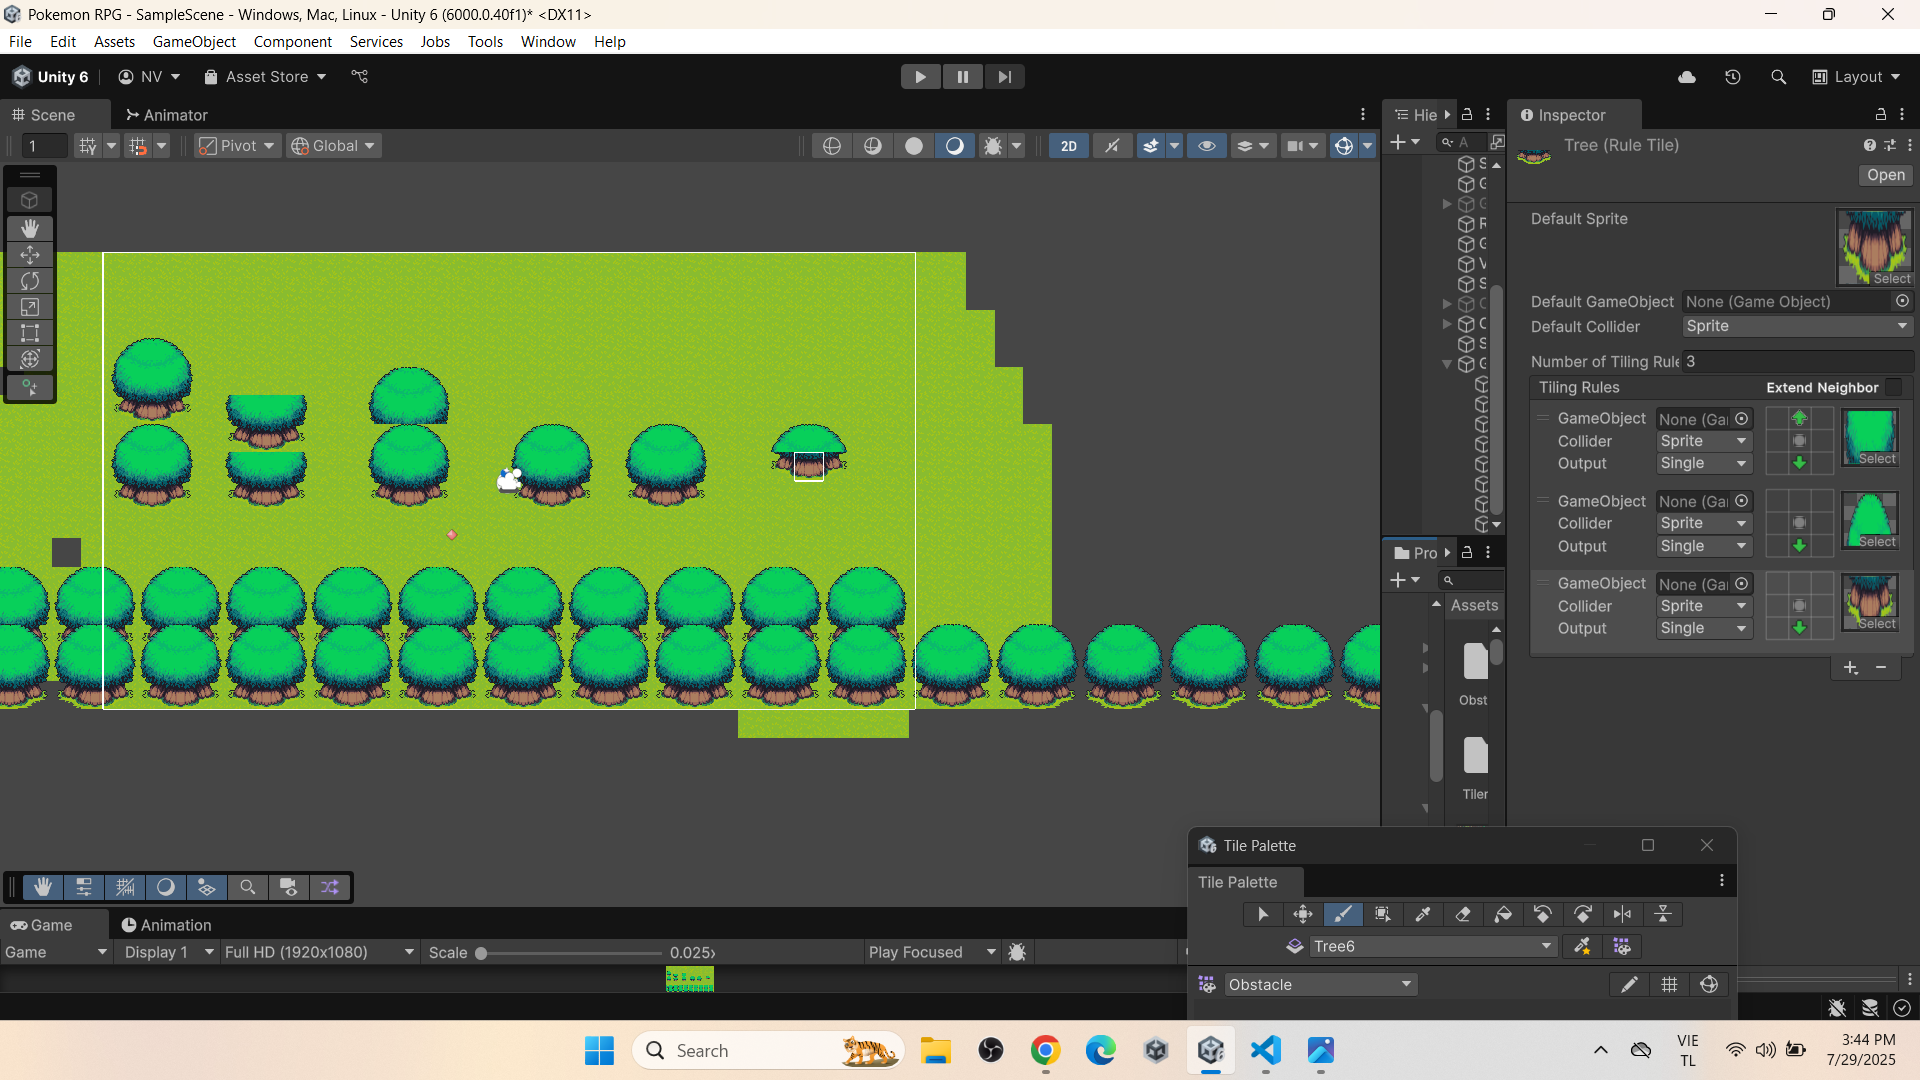Select the Rotate tool in Scene tools
This screenshot has width=1920, height=1080.
click(30, 281)
